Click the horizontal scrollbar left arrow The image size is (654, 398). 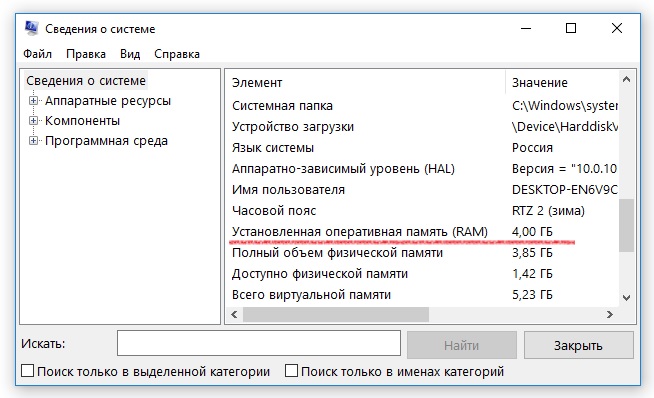coord(234,315)
